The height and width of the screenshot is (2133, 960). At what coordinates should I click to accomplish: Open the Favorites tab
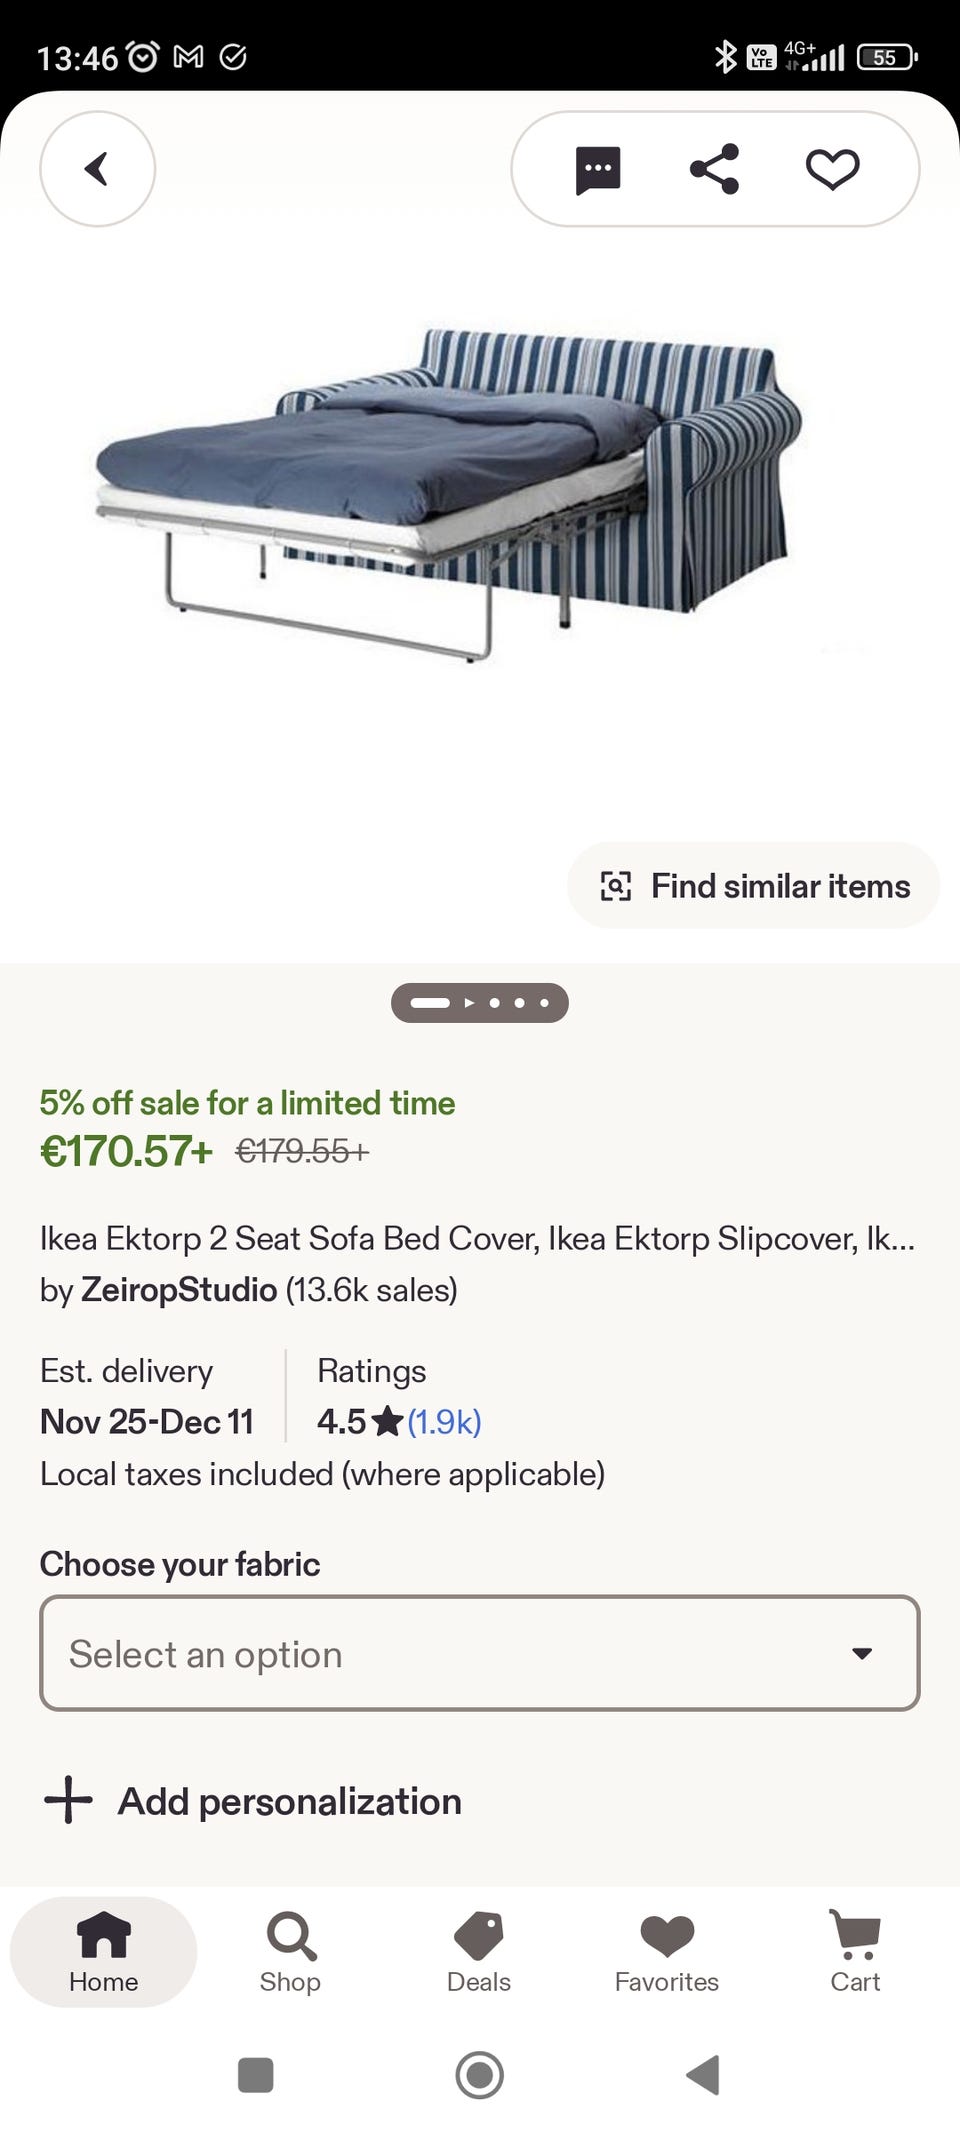(x=667, y=1952)
